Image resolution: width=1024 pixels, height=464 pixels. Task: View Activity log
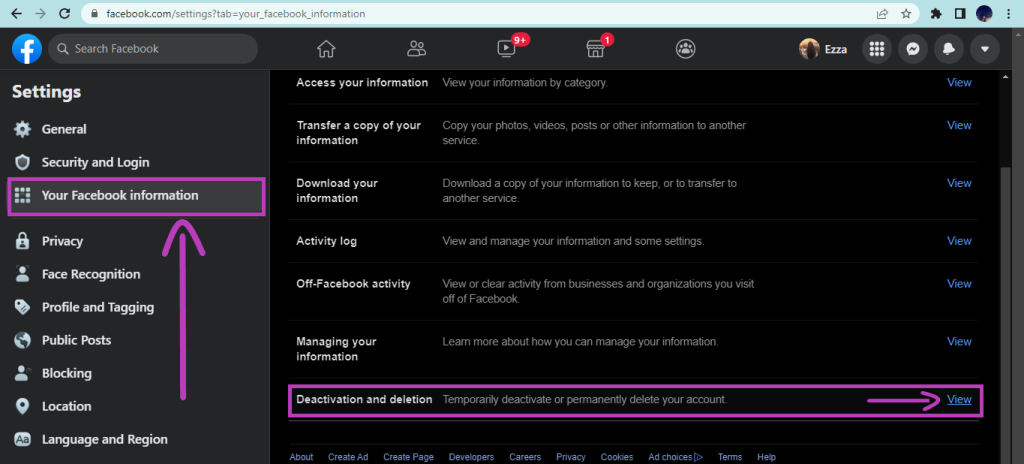pyautogui.click(x=959, y=241)
